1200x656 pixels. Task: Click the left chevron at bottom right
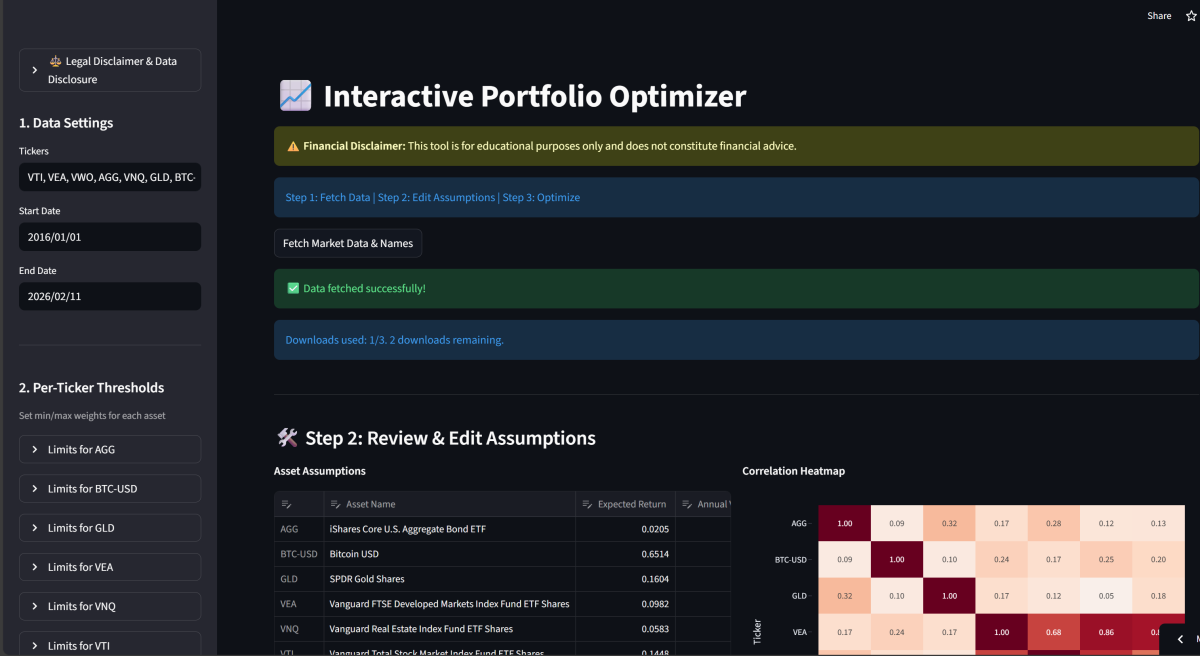1180,639
